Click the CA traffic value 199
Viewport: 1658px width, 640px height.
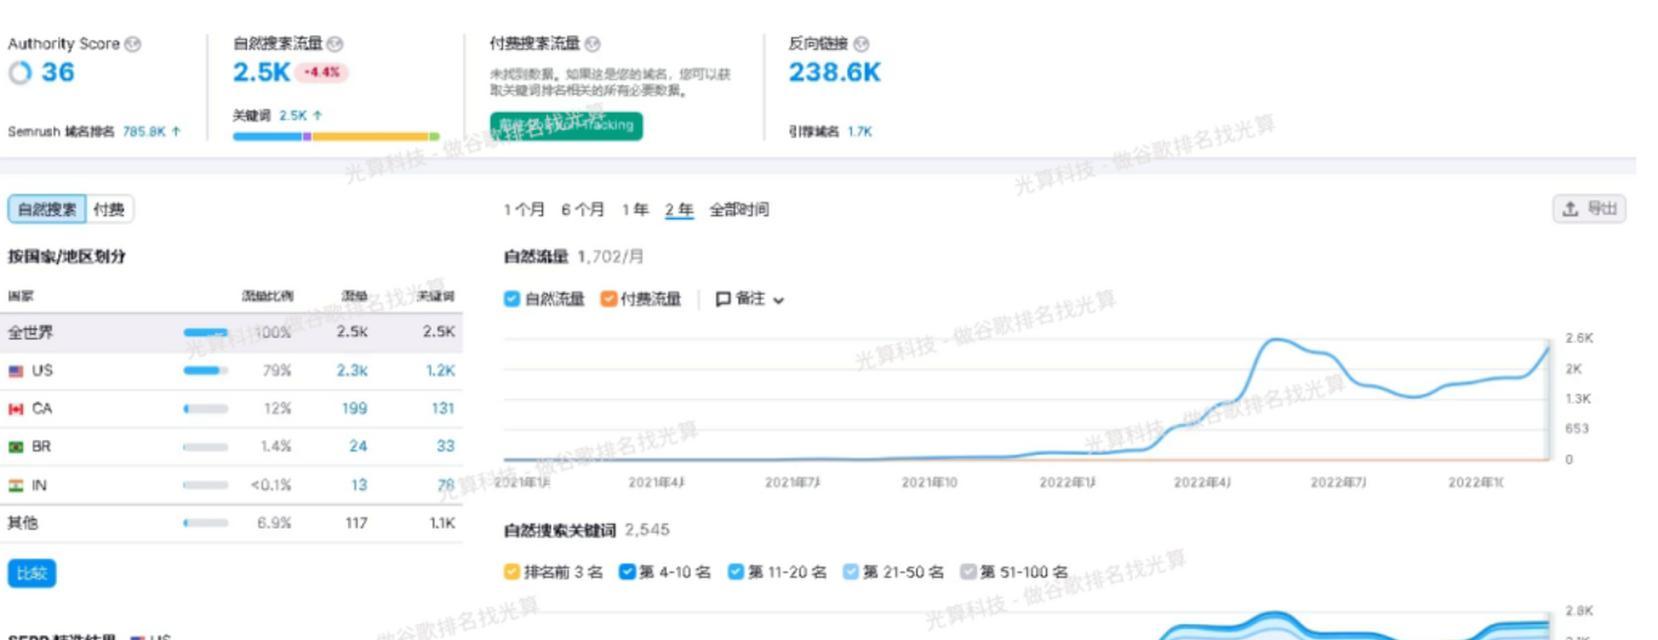click(x=354, y=409)
